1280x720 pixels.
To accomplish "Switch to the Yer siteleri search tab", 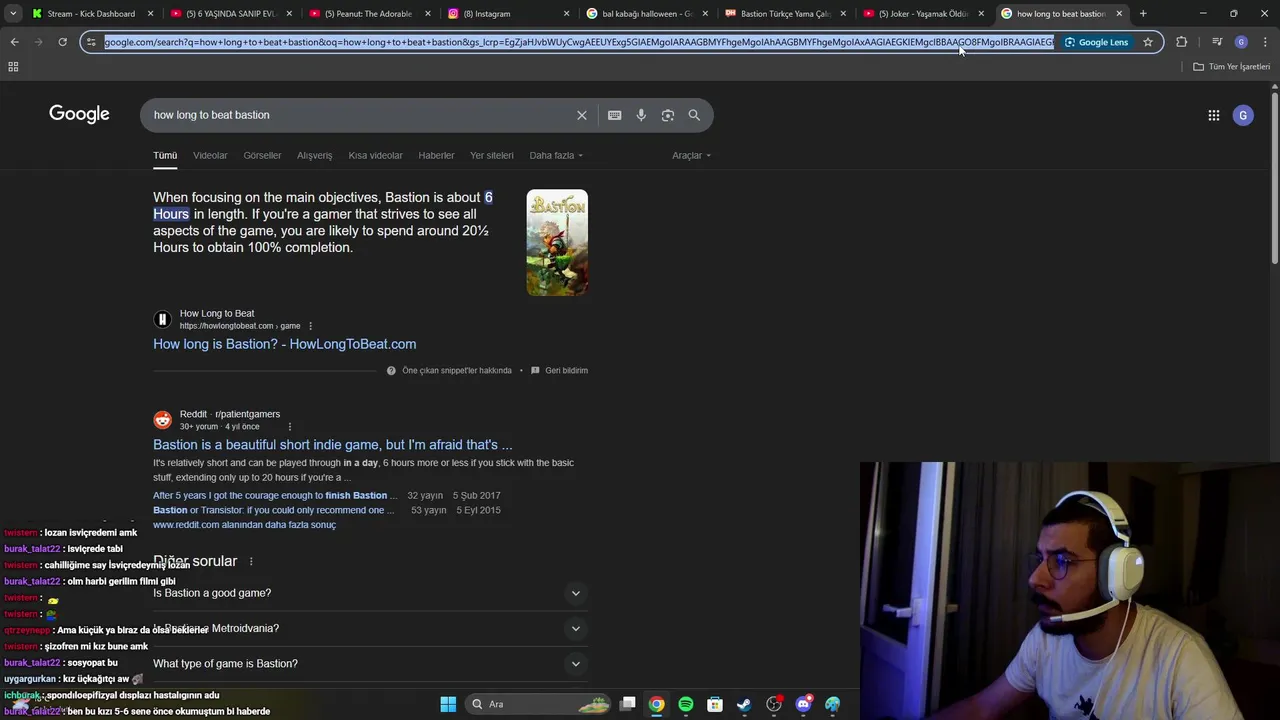I will tap(492, 155).
